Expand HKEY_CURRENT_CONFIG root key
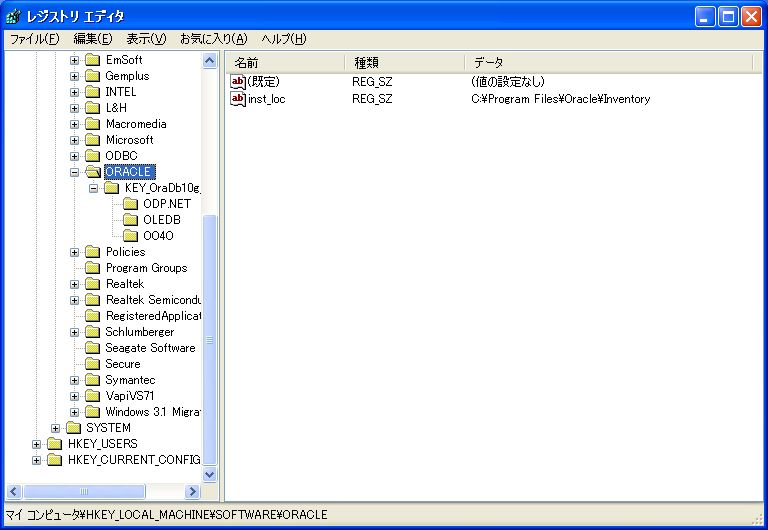 (36, 460)
